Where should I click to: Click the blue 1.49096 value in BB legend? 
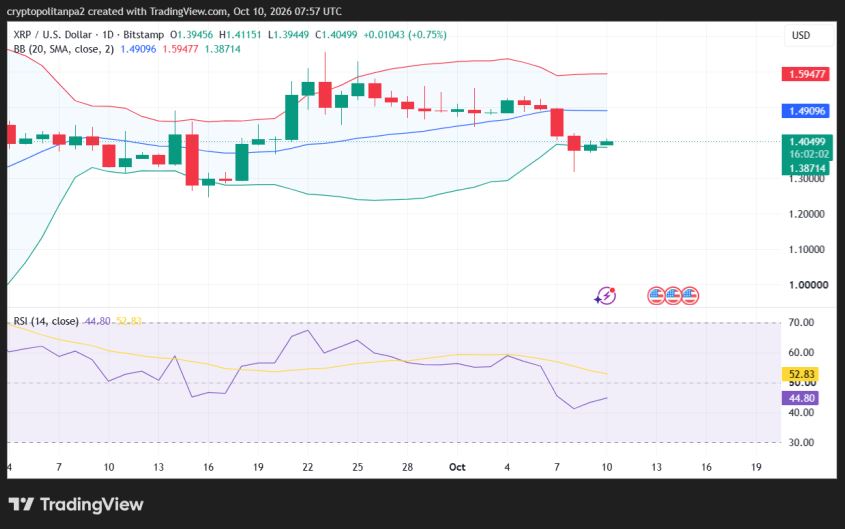pyautogui.click(x=138, y=49)
